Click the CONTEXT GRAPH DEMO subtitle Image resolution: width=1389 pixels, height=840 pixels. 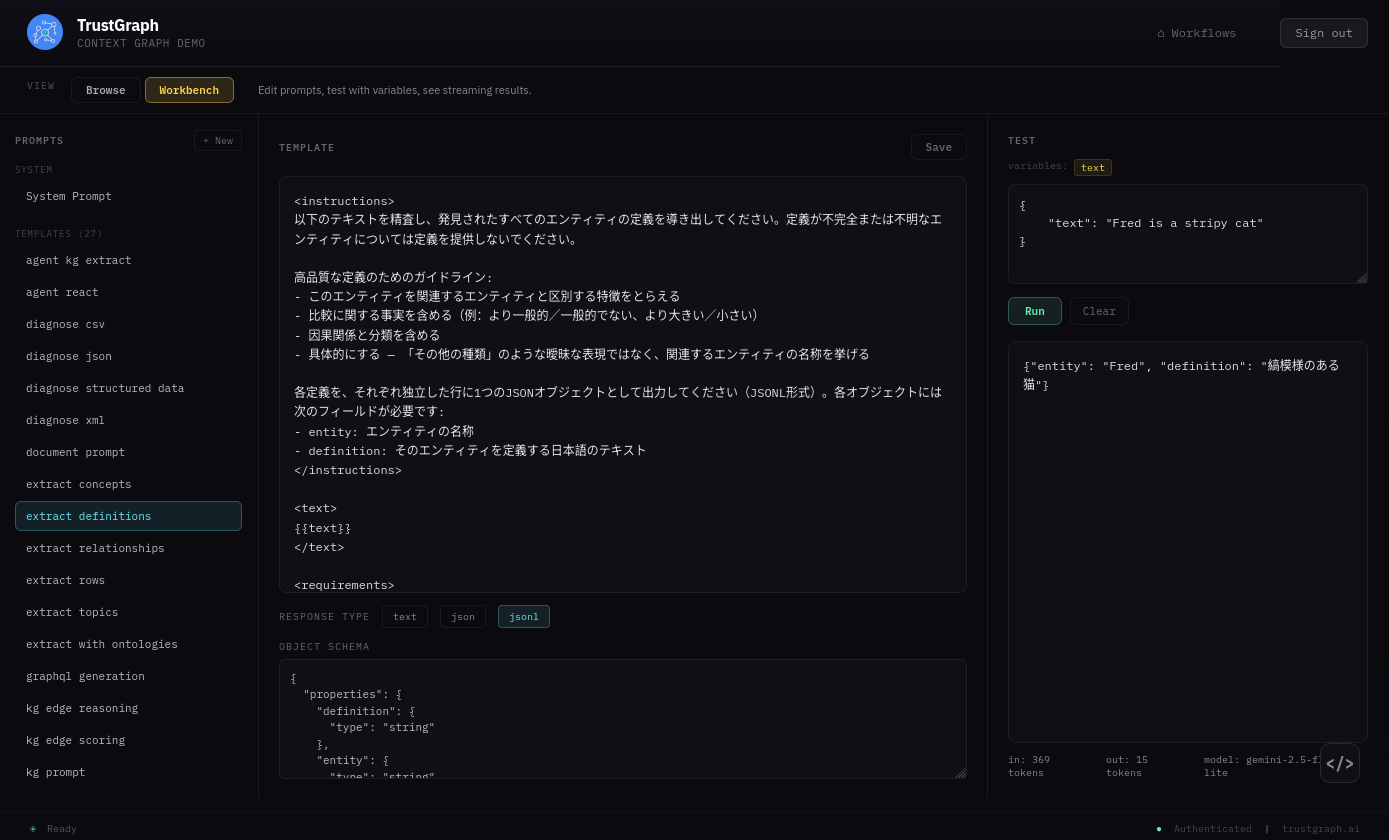click(x=141, y=44)
